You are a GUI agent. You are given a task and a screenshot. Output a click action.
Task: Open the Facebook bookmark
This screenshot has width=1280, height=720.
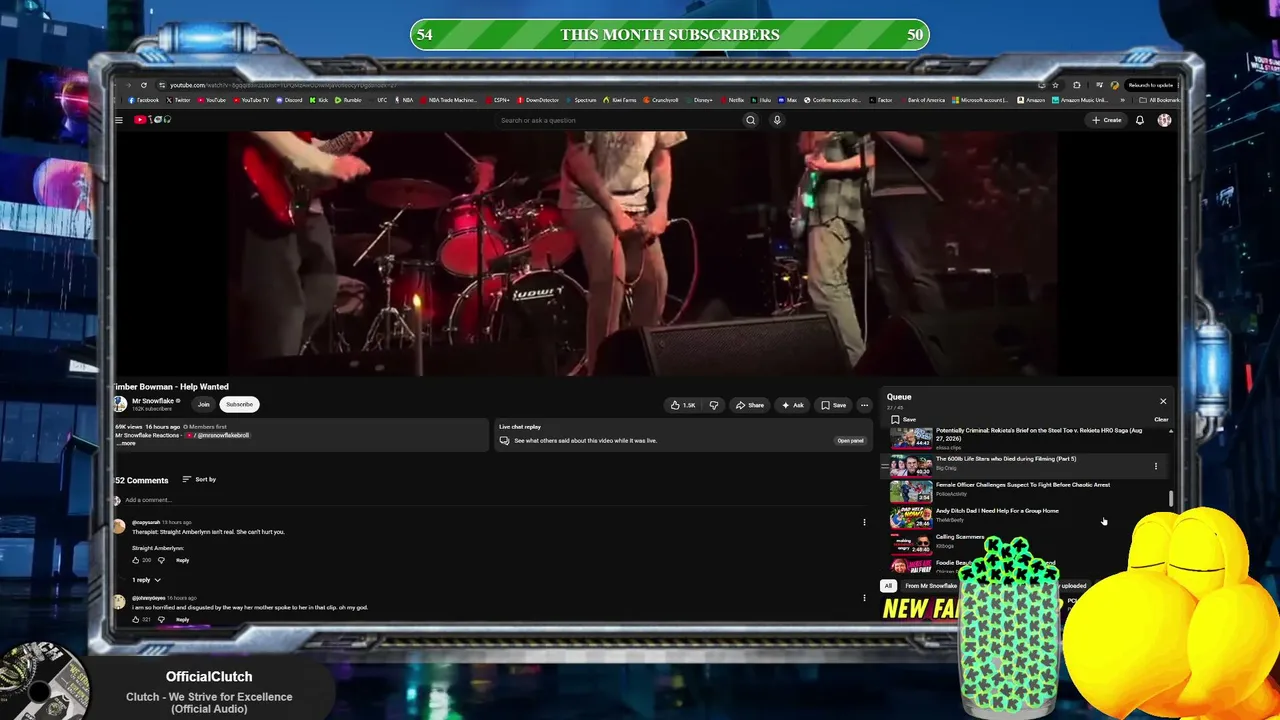coord(144,100)
